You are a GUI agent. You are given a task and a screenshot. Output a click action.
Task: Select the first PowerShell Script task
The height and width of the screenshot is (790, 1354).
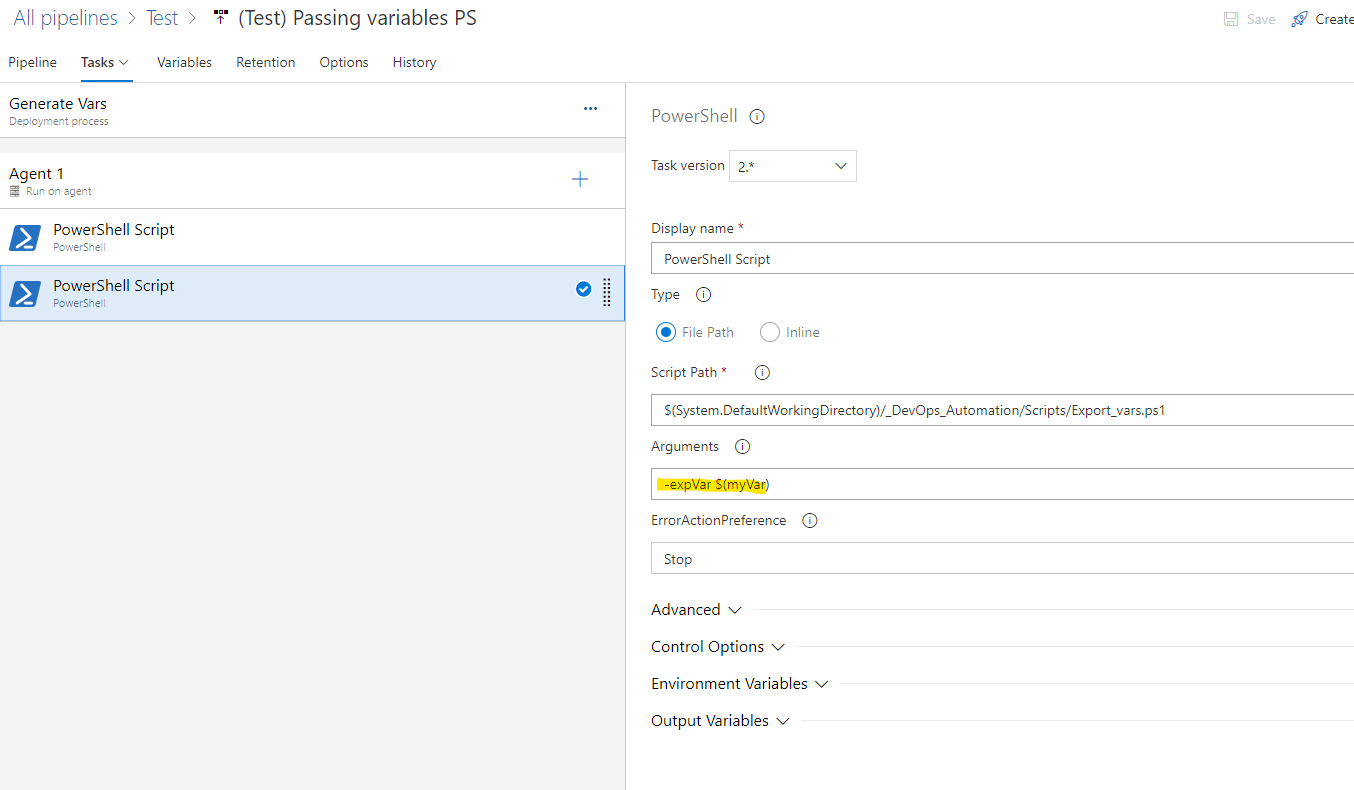pos(312,237)
